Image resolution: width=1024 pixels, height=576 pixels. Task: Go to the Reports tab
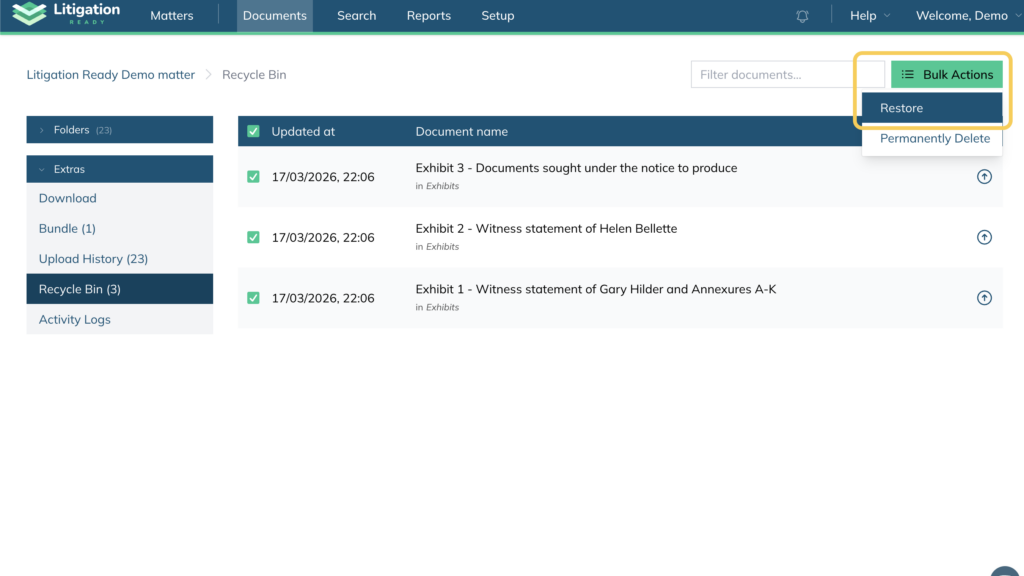[x=428, y=16]
